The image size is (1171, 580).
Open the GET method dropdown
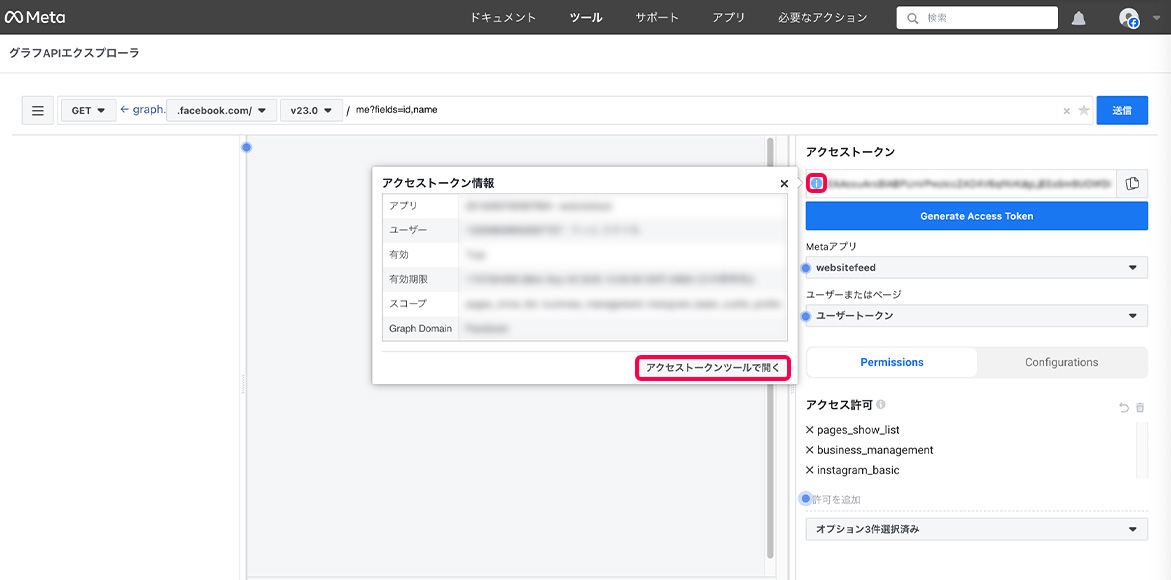click(x=88, y=110)
